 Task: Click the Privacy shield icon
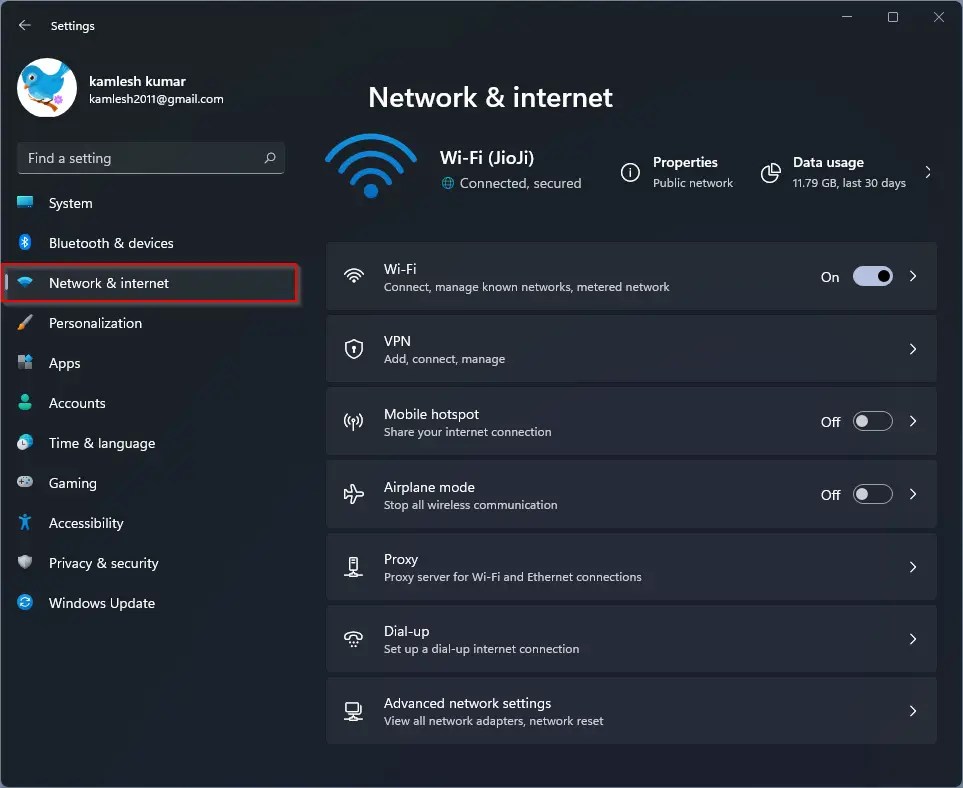click(25, 562)
